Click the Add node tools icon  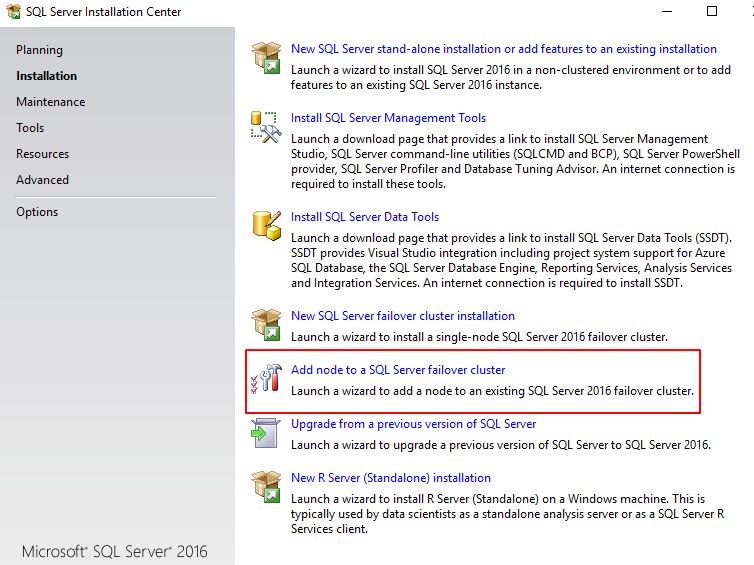point(266,378)
